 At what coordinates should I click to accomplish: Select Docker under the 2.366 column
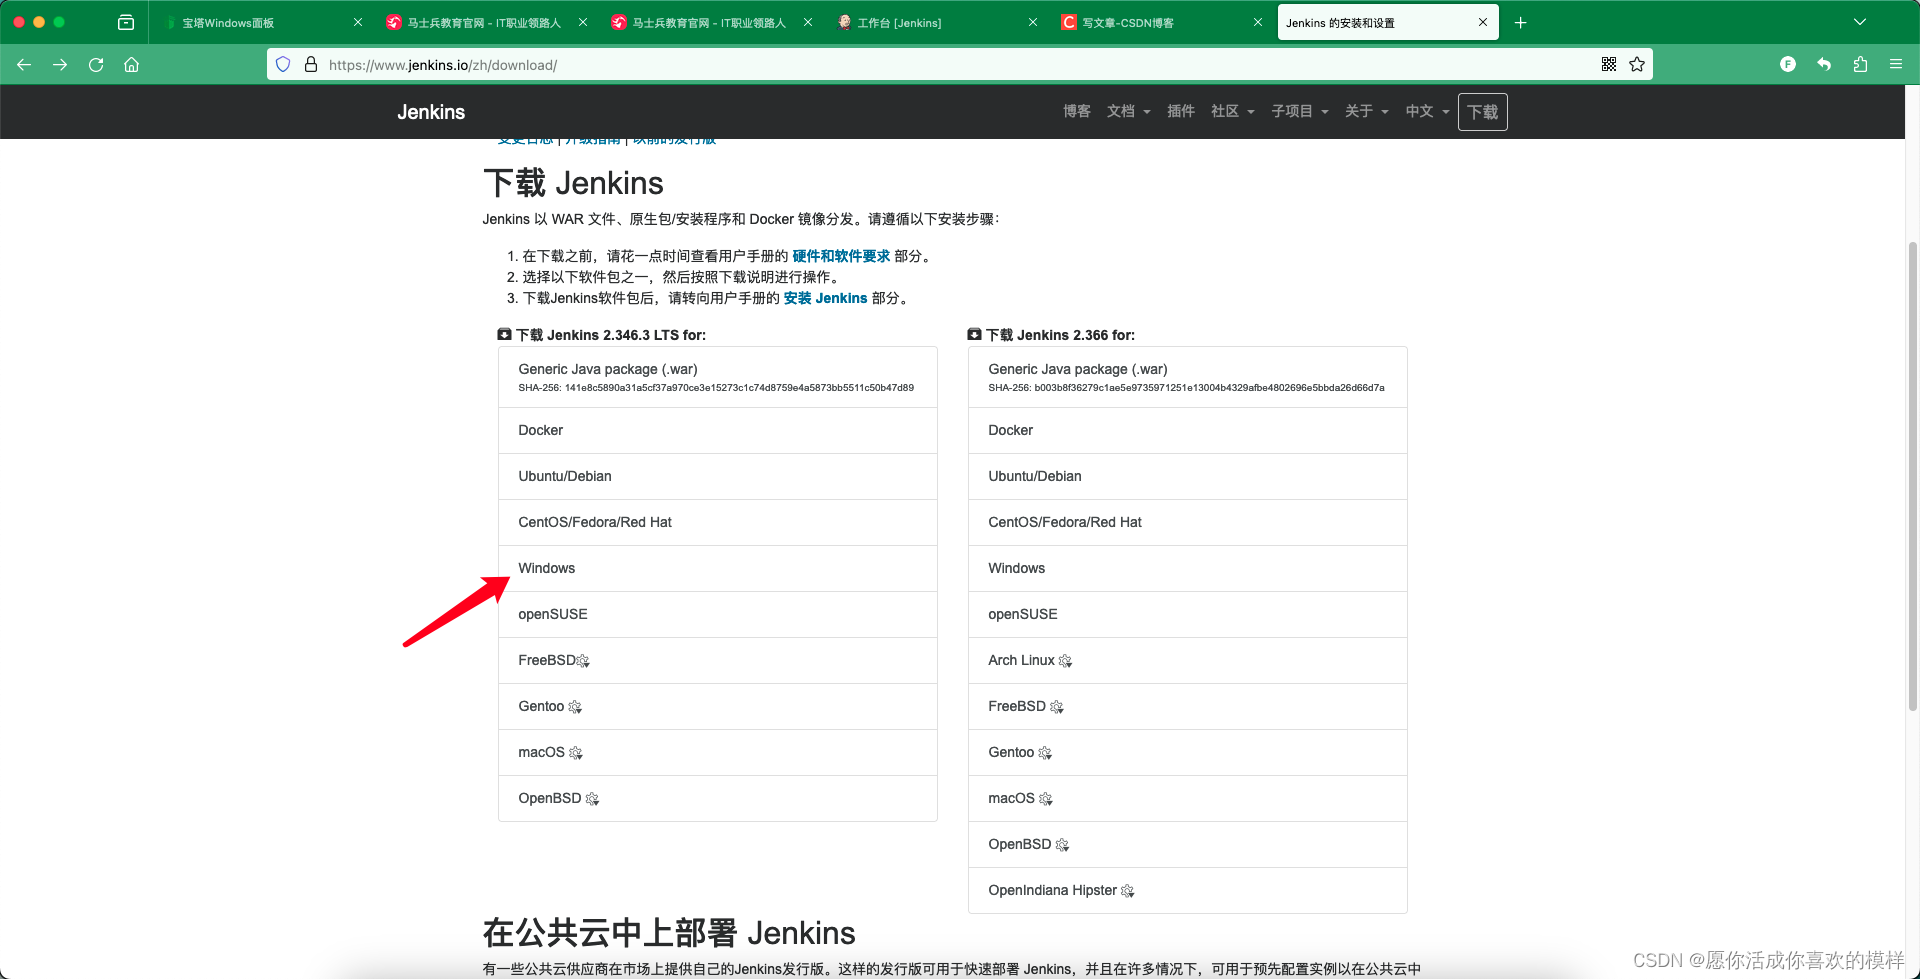[1187, 430]
